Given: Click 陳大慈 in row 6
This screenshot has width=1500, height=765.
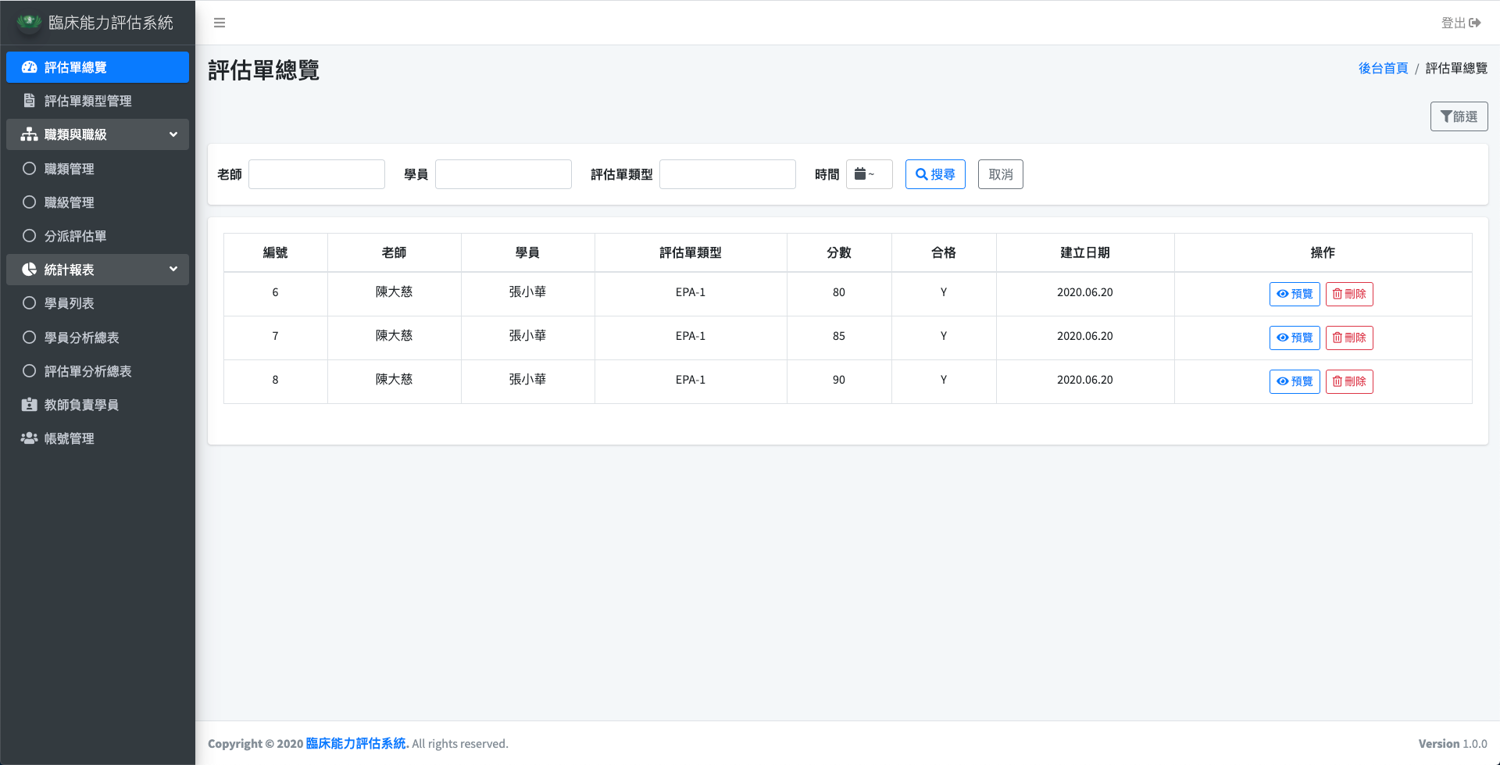Looking at the screenshot, I should 394,292.
